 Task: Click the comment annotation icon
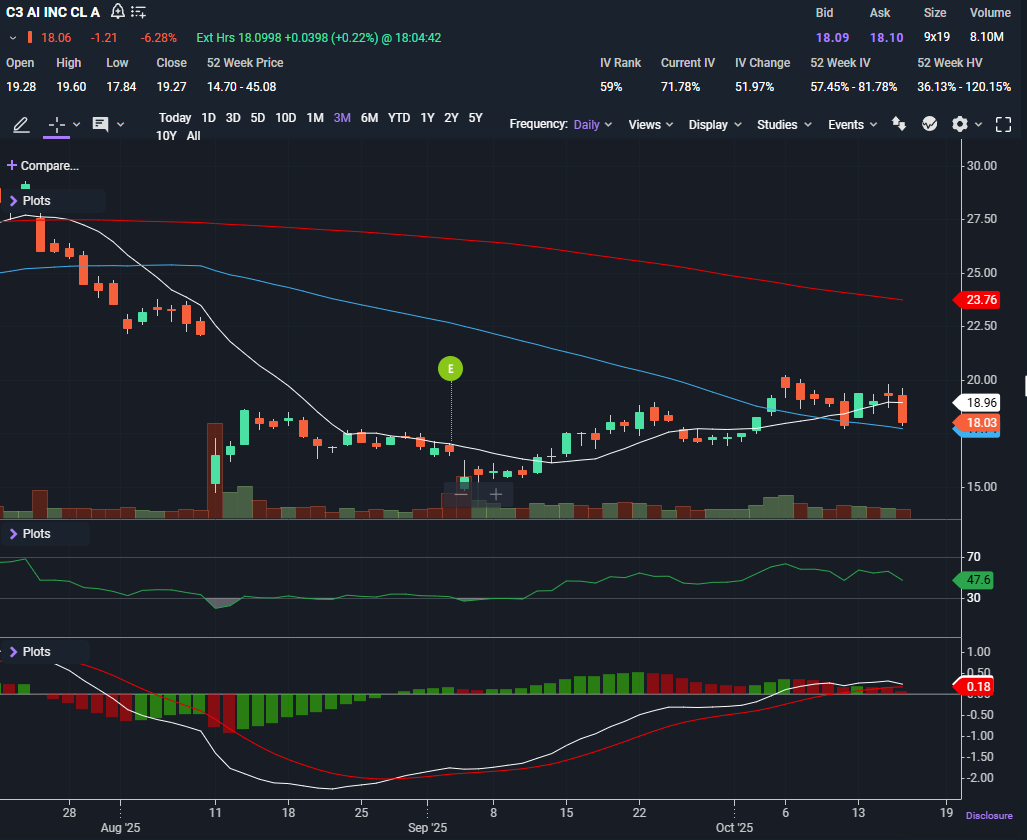click(x=100, y=124)
